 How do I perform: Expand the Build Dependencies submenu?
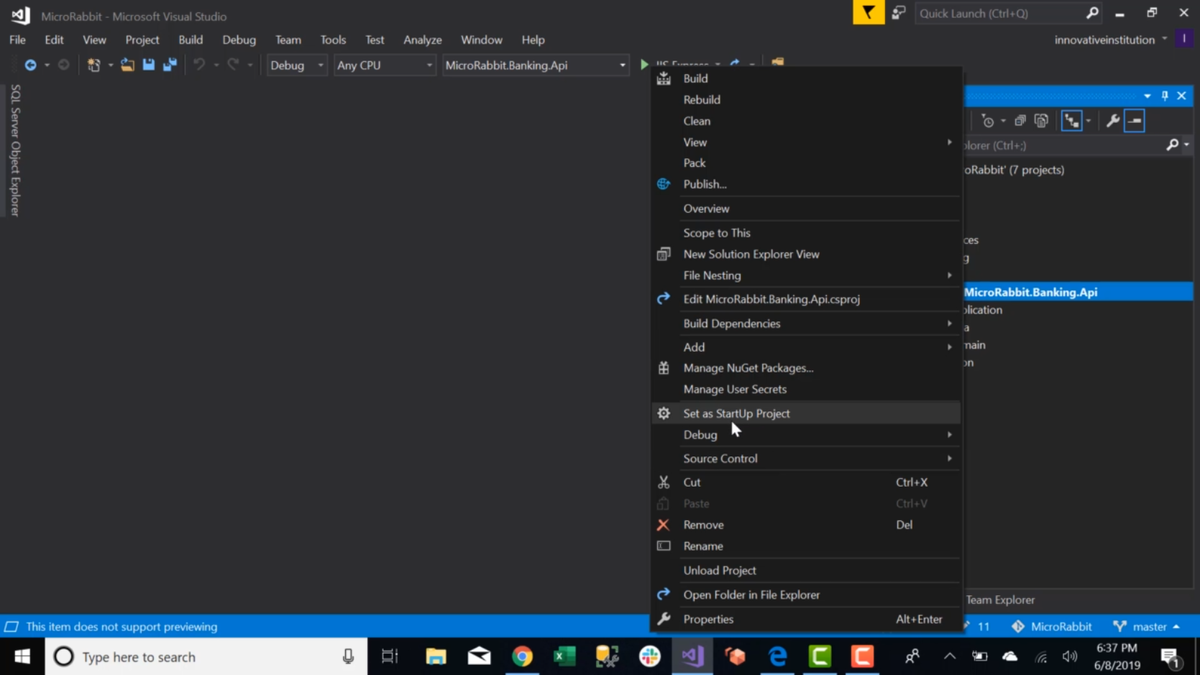pos(806,323)
